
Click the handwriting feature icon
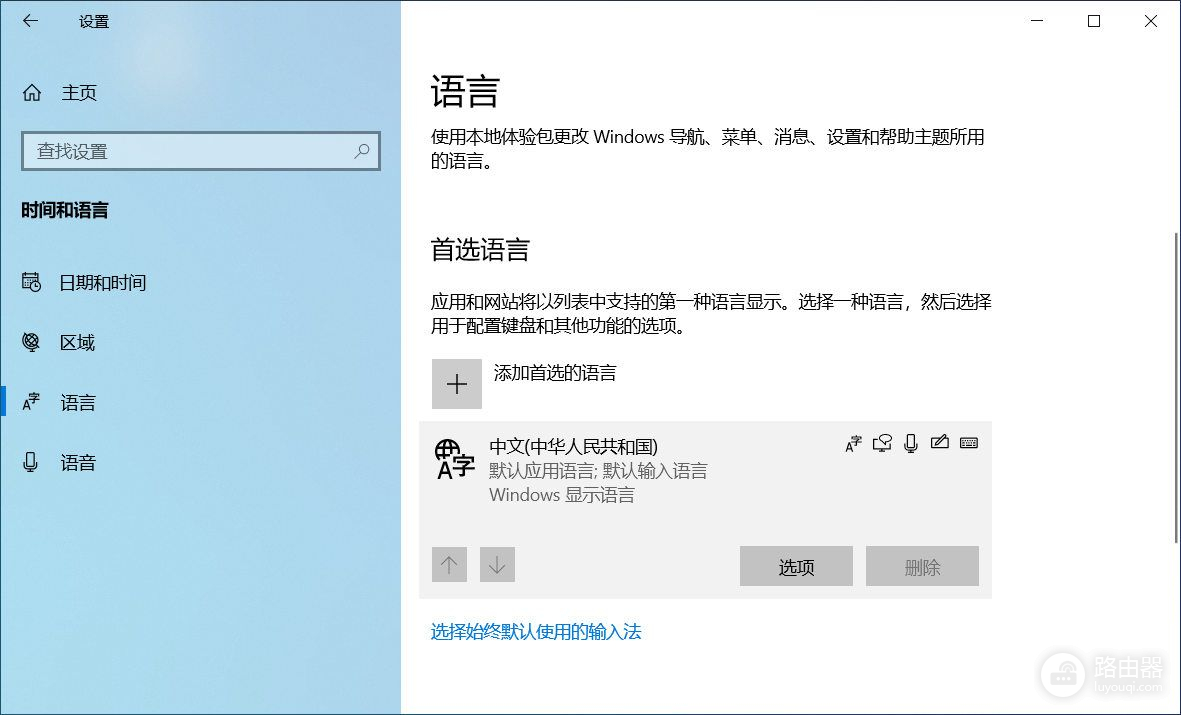click(939, 442)
